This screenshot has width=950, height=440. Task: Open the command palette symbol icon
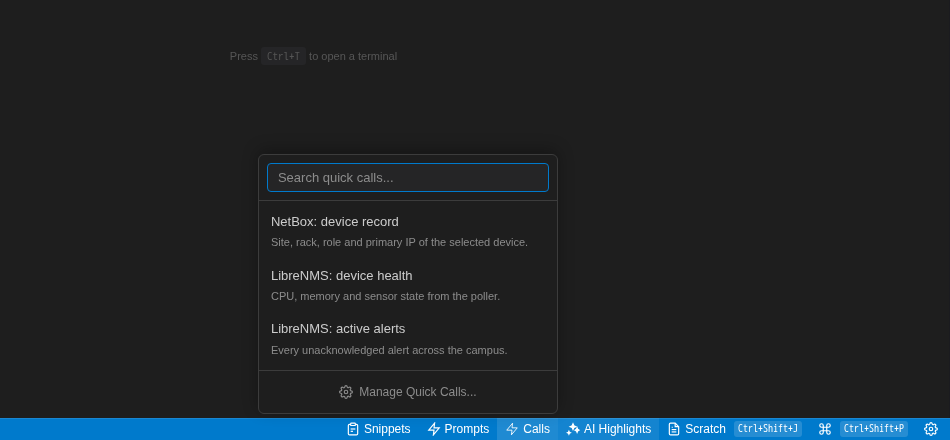tap(825, 429)
